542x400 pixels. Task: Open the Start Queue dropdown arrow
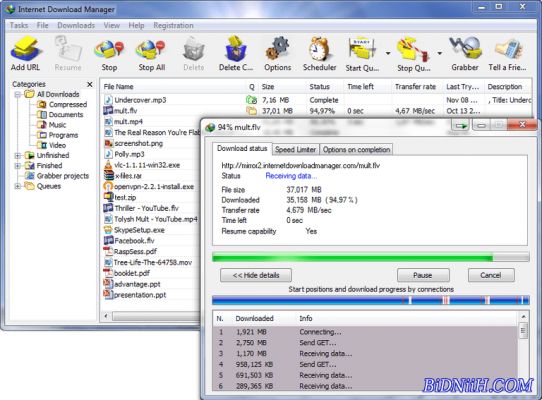coord(388,53)
